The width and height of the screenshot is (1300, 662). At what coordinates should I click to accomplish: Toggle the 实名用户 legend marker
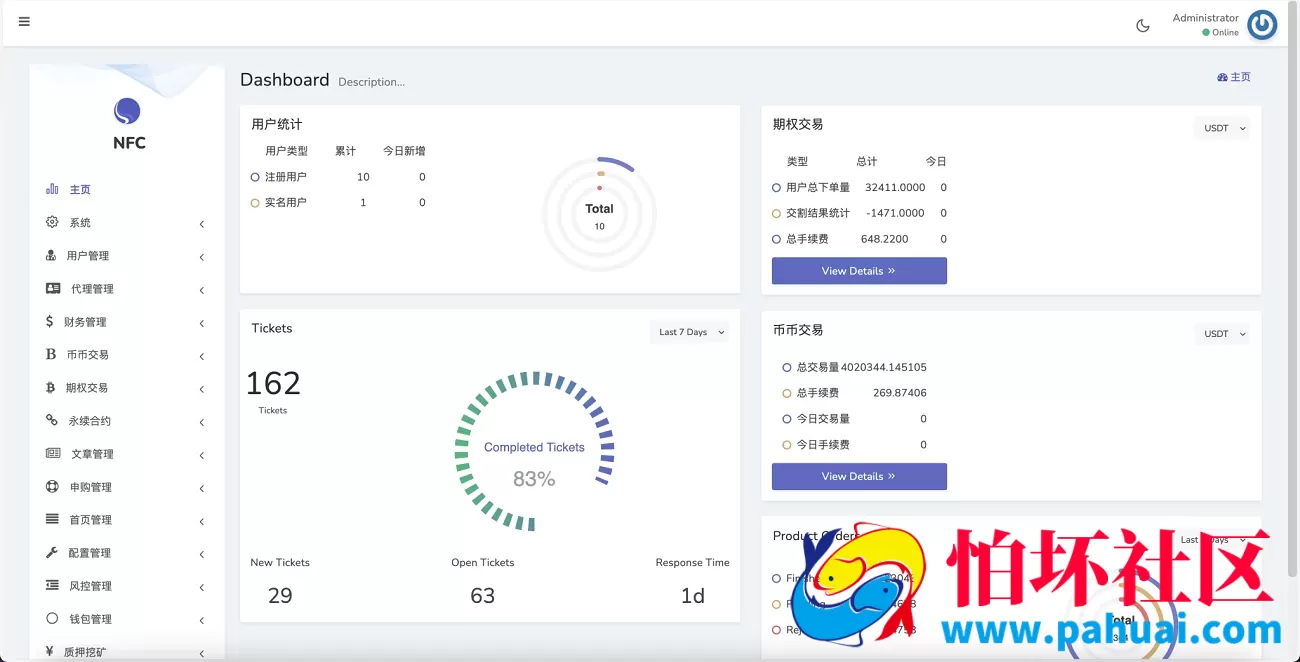[x=255, y=203]
